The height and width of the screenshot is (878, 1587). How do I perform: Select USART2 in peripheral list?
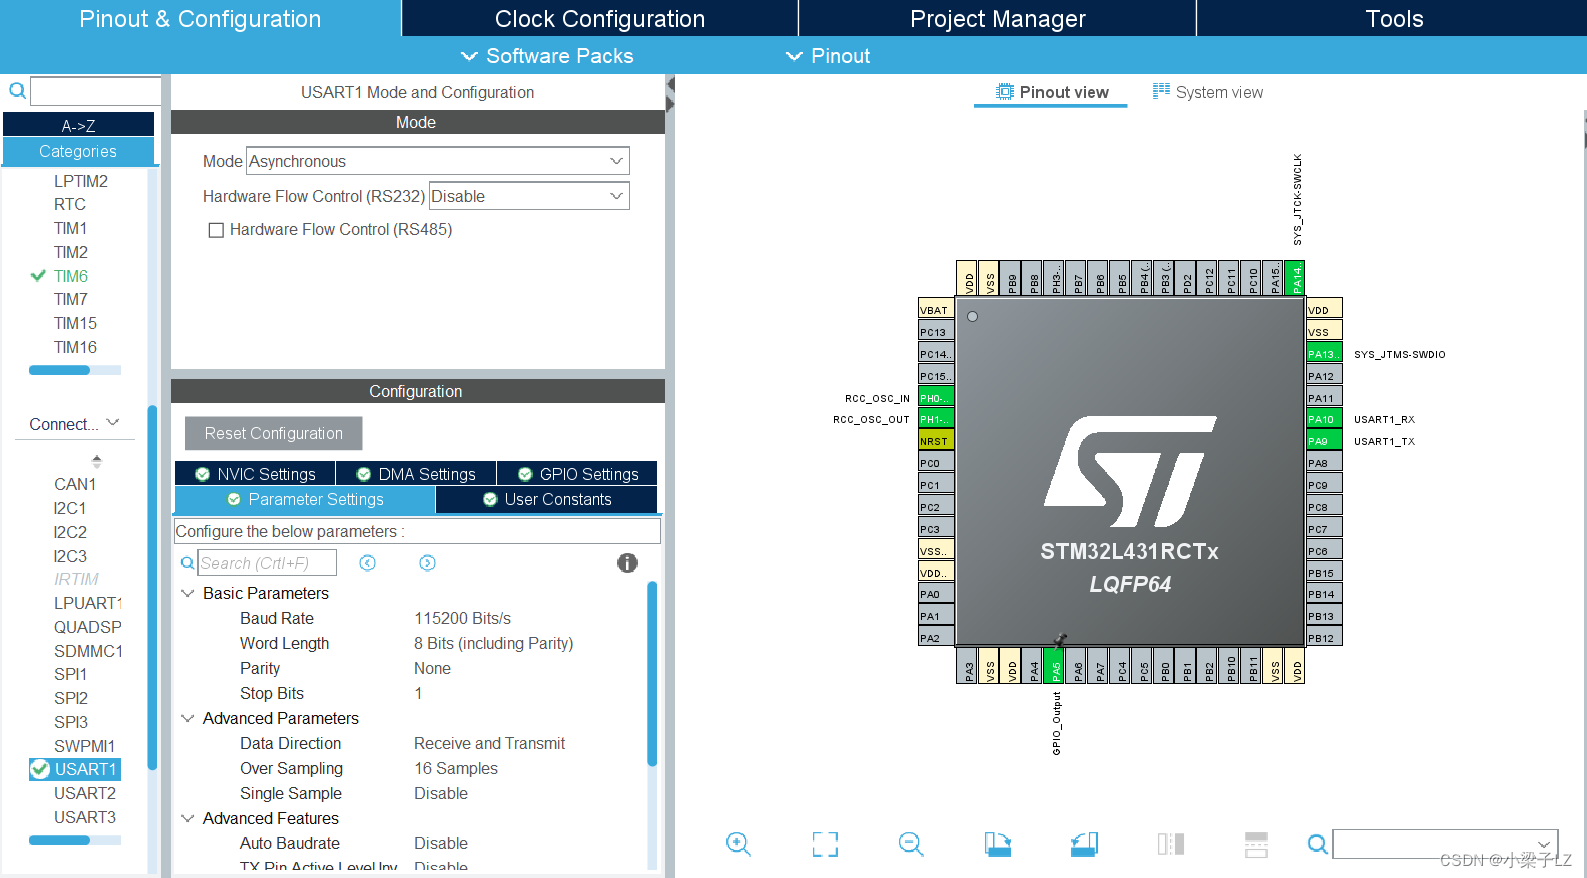85,793
